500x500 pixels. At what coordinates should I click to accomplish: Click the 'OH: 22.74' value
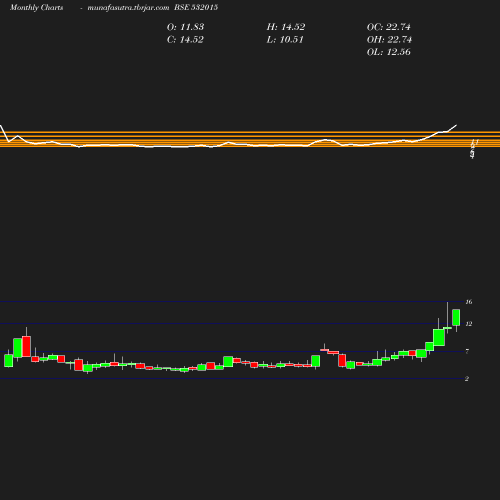(389, 40)
